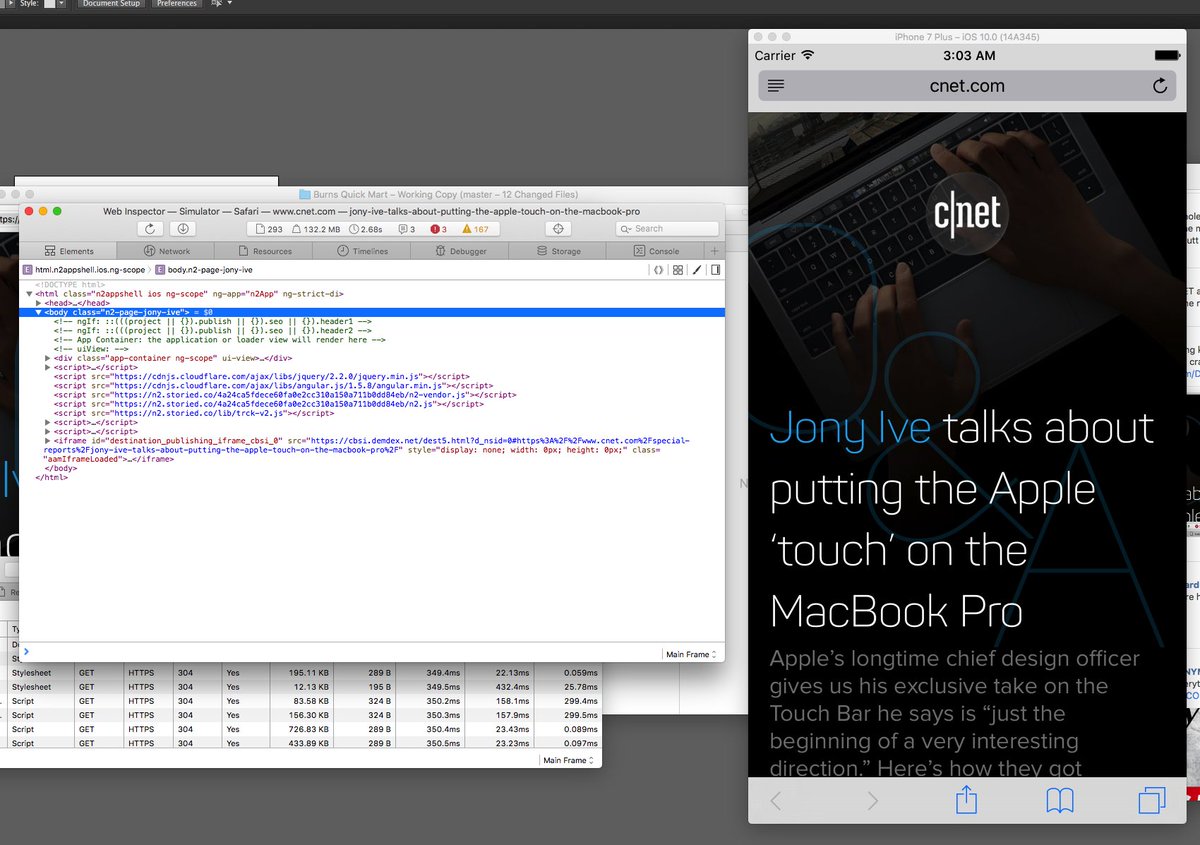Switch to the Debugger tab

460,251
